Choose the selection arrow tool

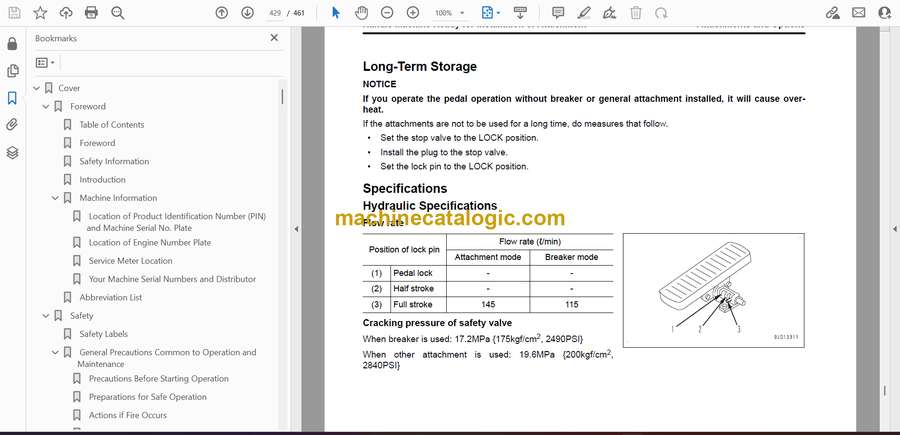tap(336, 13)
